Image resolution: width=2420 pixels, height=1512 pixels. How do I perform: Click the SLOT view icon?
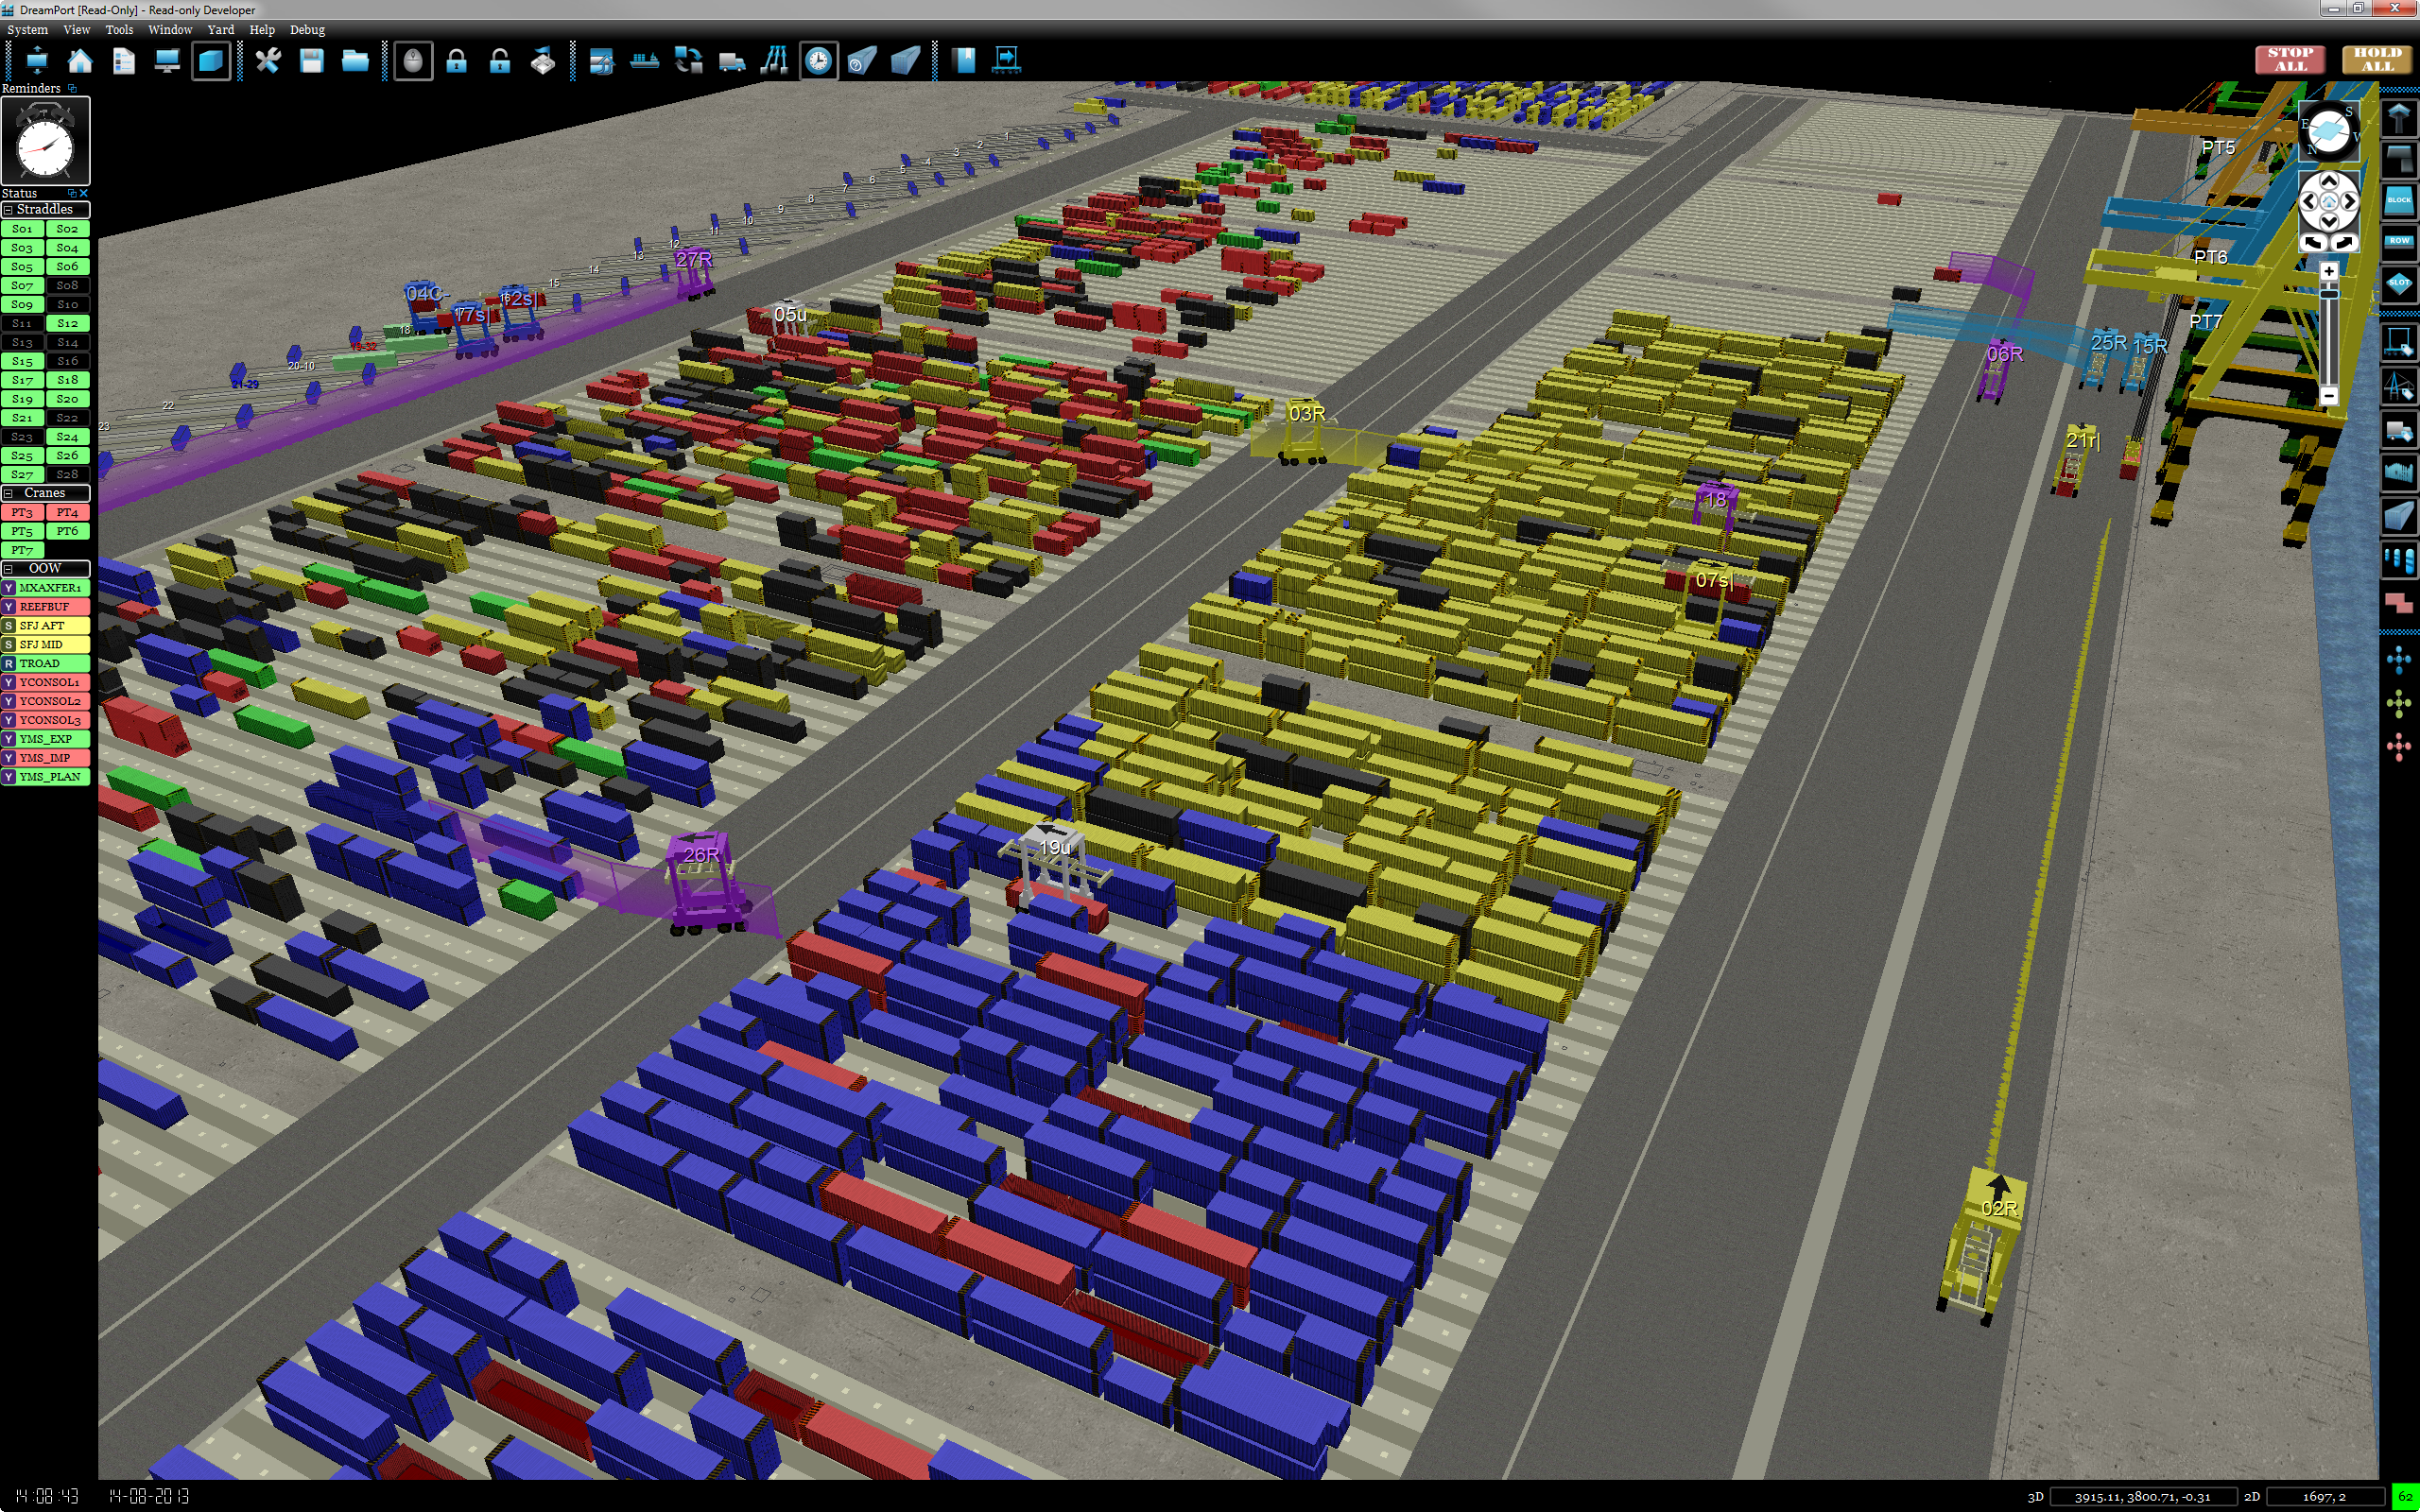[2399, 284]
